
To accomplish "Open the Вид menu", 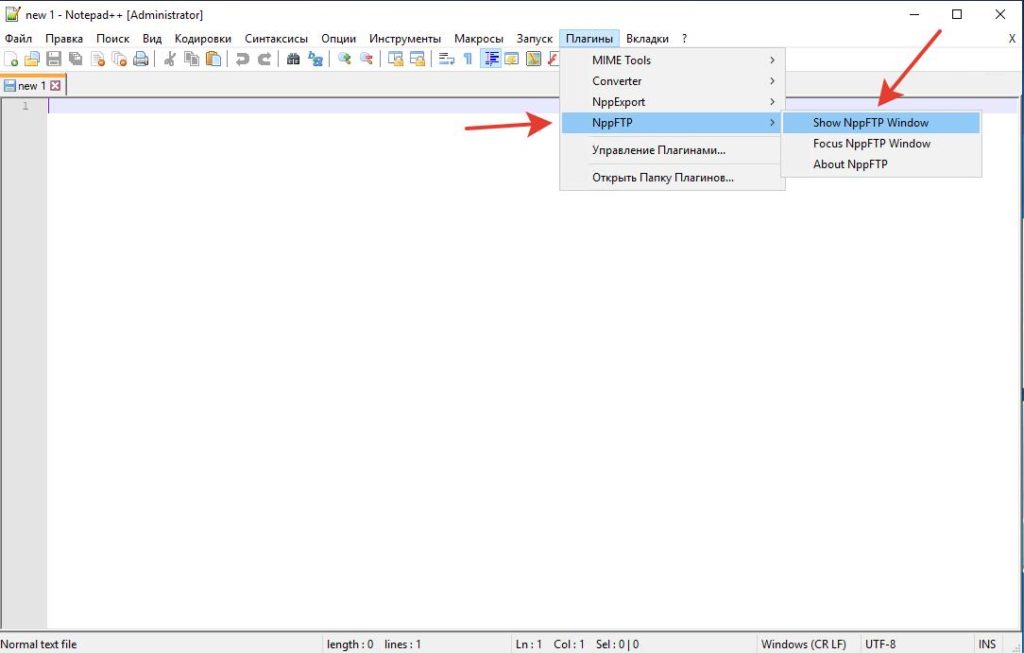I will click(x=152, y=39).
